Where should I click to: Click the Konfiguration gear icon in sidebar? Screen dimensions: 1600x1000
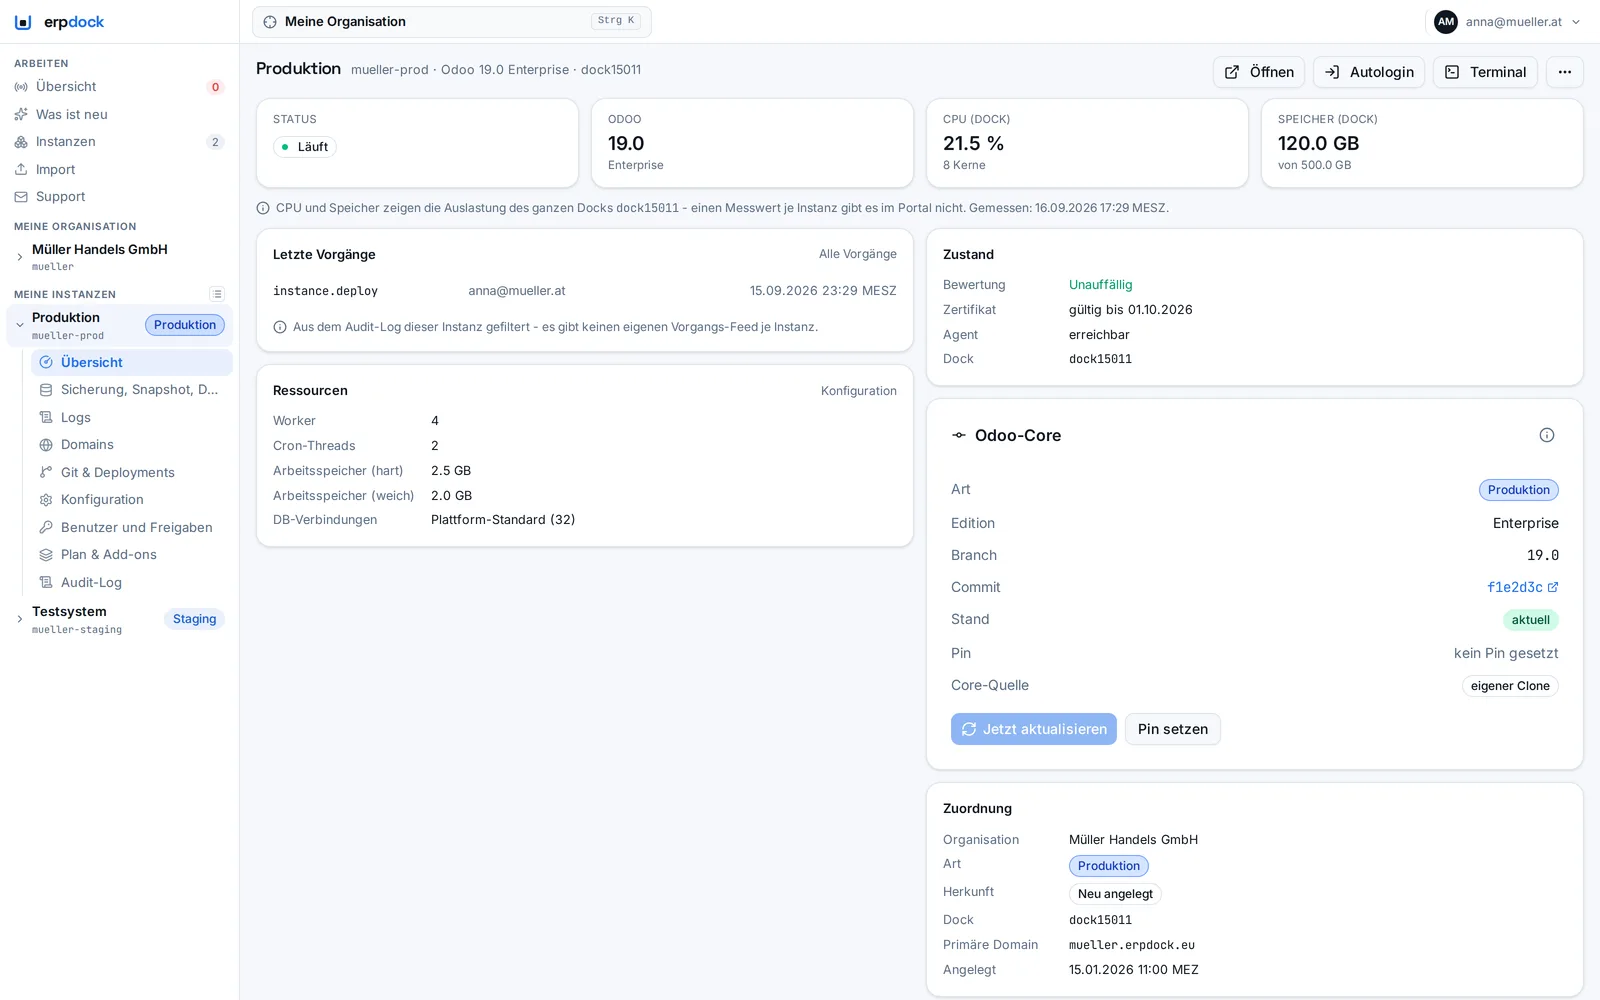(x=46, y=500)
